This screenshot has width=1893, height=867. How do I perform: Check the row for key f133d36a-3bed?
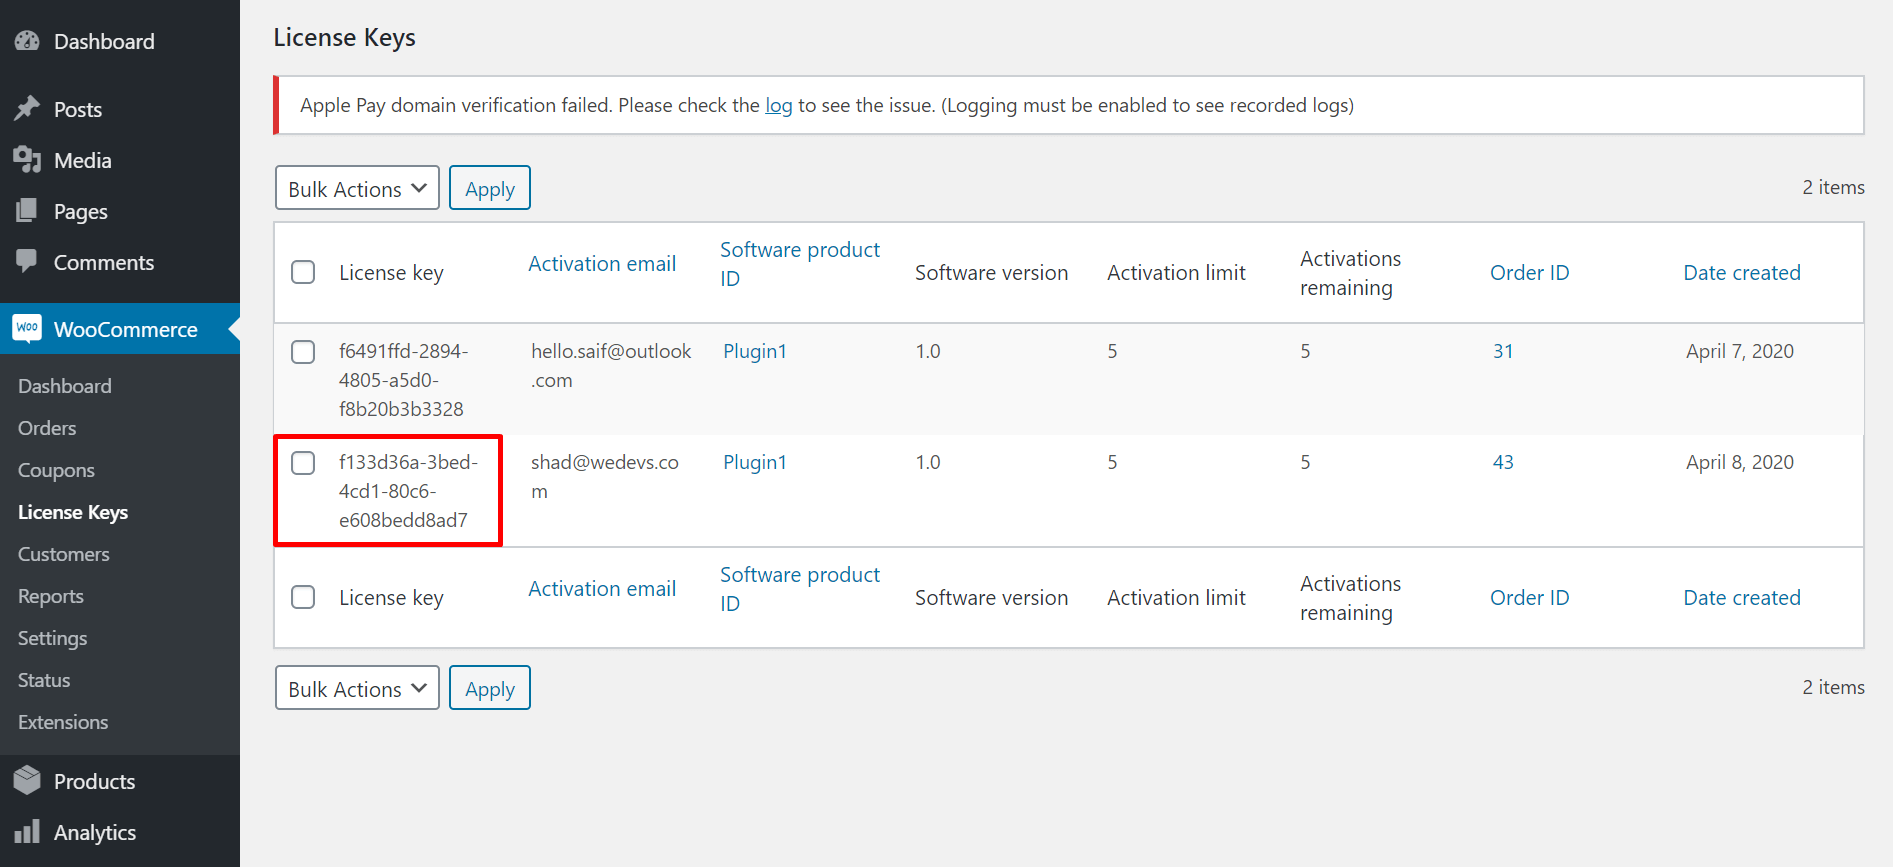pyautogui.click(x=303, y=463)
